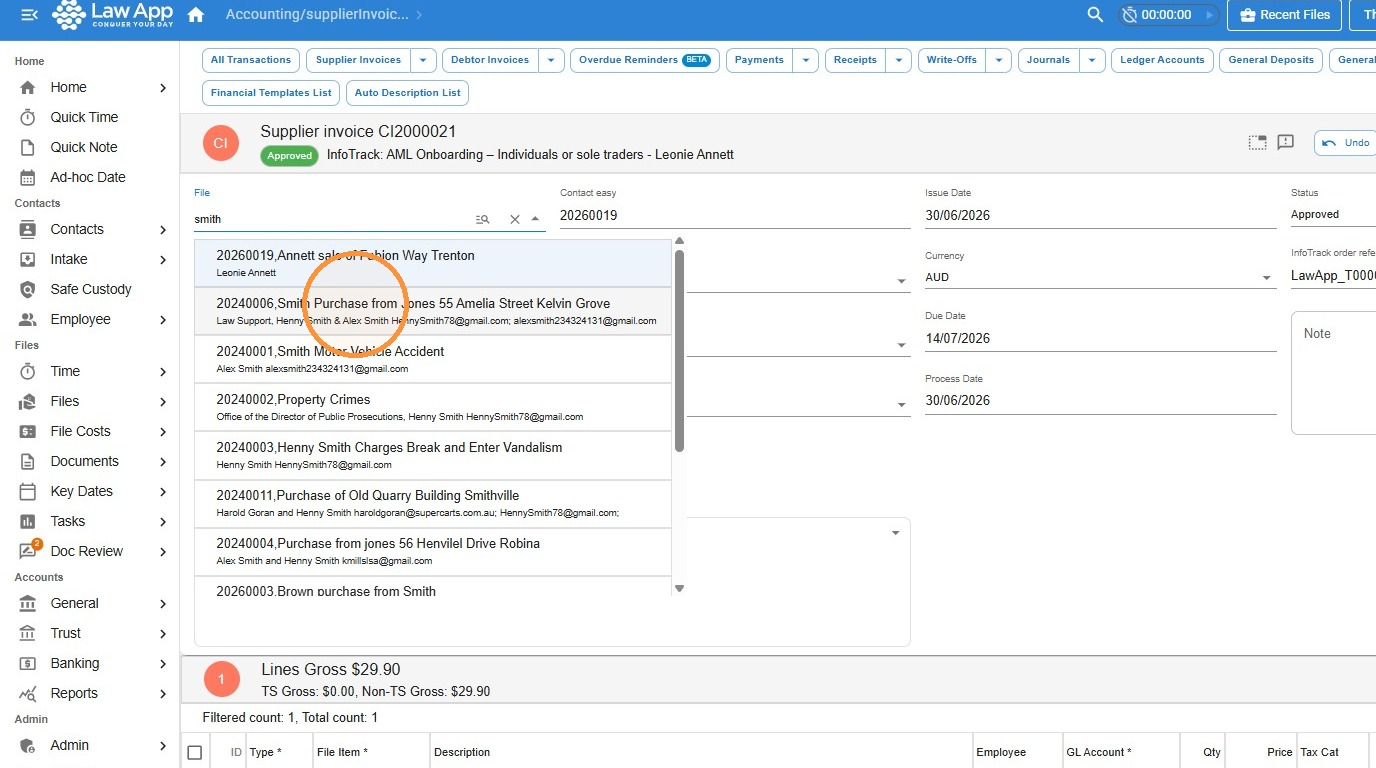
Task: Open Auto Description List
Action: (x=407, y=93)
